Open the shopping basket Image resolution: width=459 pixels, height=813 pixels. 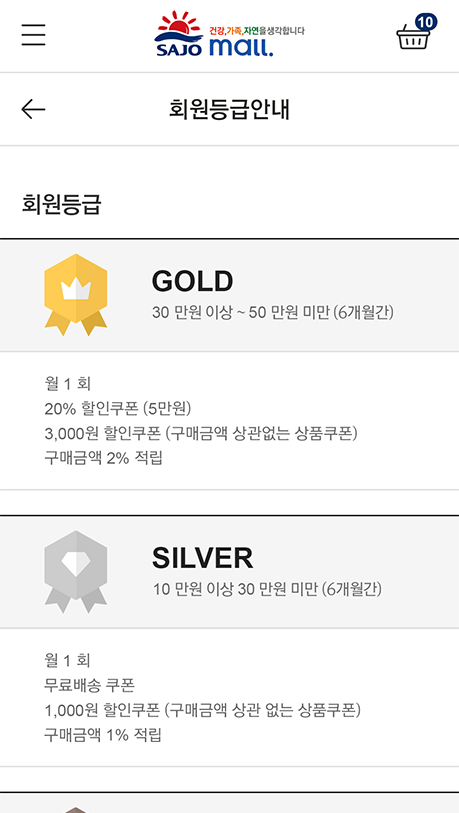click(413, 38)
